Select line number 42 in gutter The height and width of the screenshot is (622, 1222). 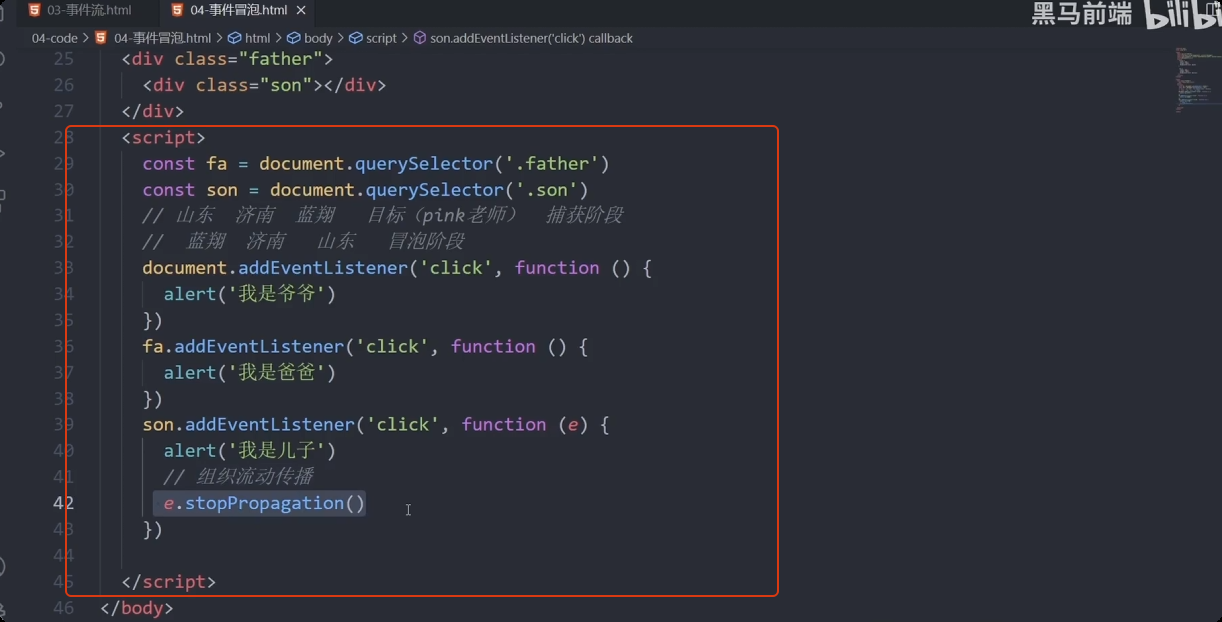point(64,503)
